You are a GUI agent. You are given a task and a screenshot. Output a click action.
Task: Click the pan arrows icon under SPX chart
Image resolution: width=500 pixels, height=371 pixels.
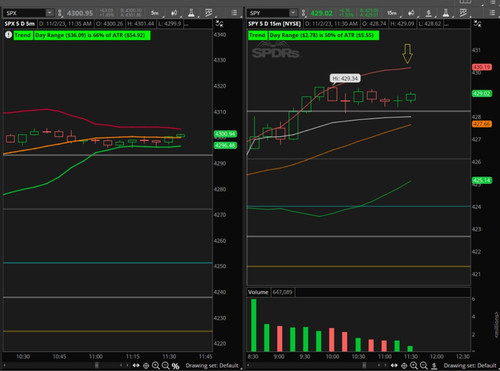(136, 366)
